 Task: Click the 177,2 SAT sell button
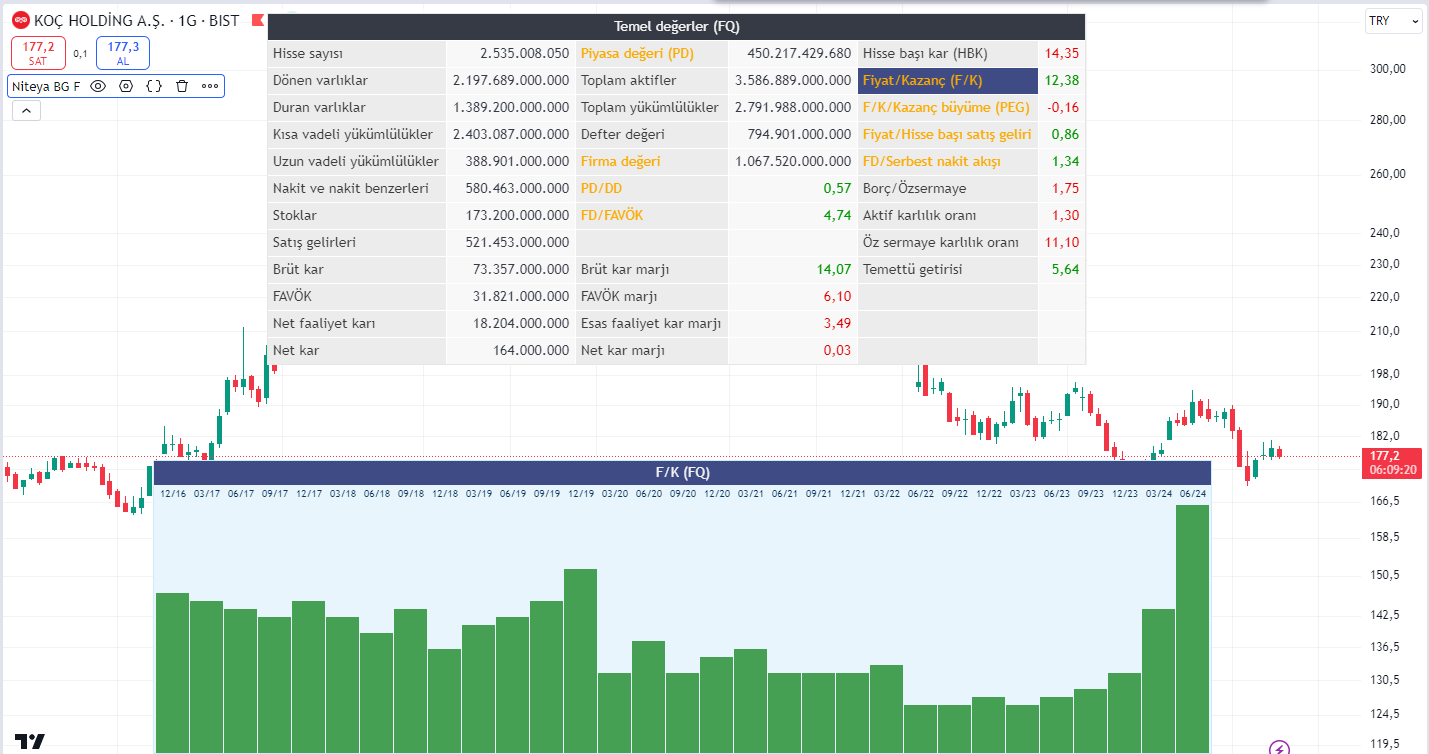point(38,52)
